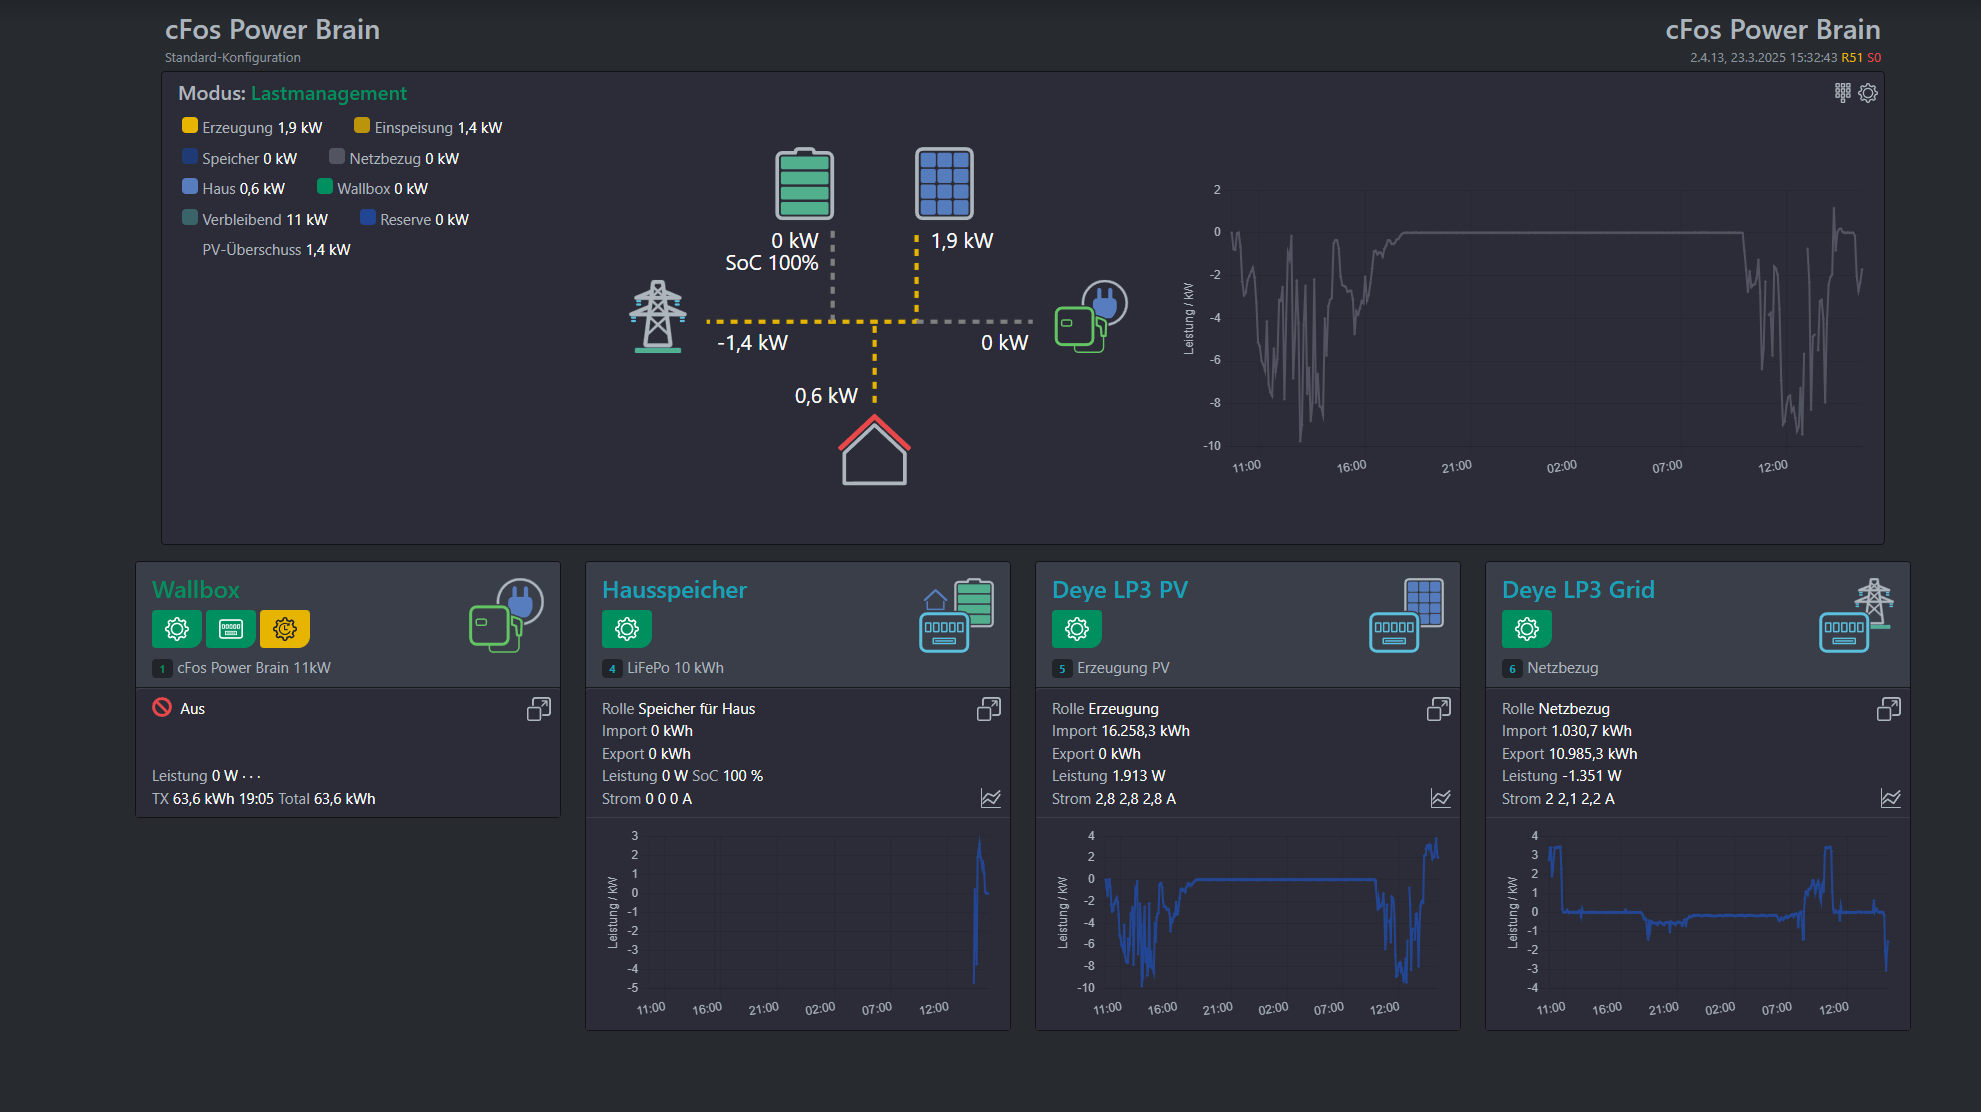Click the Wallbox card title

click(x=196, y=590)
